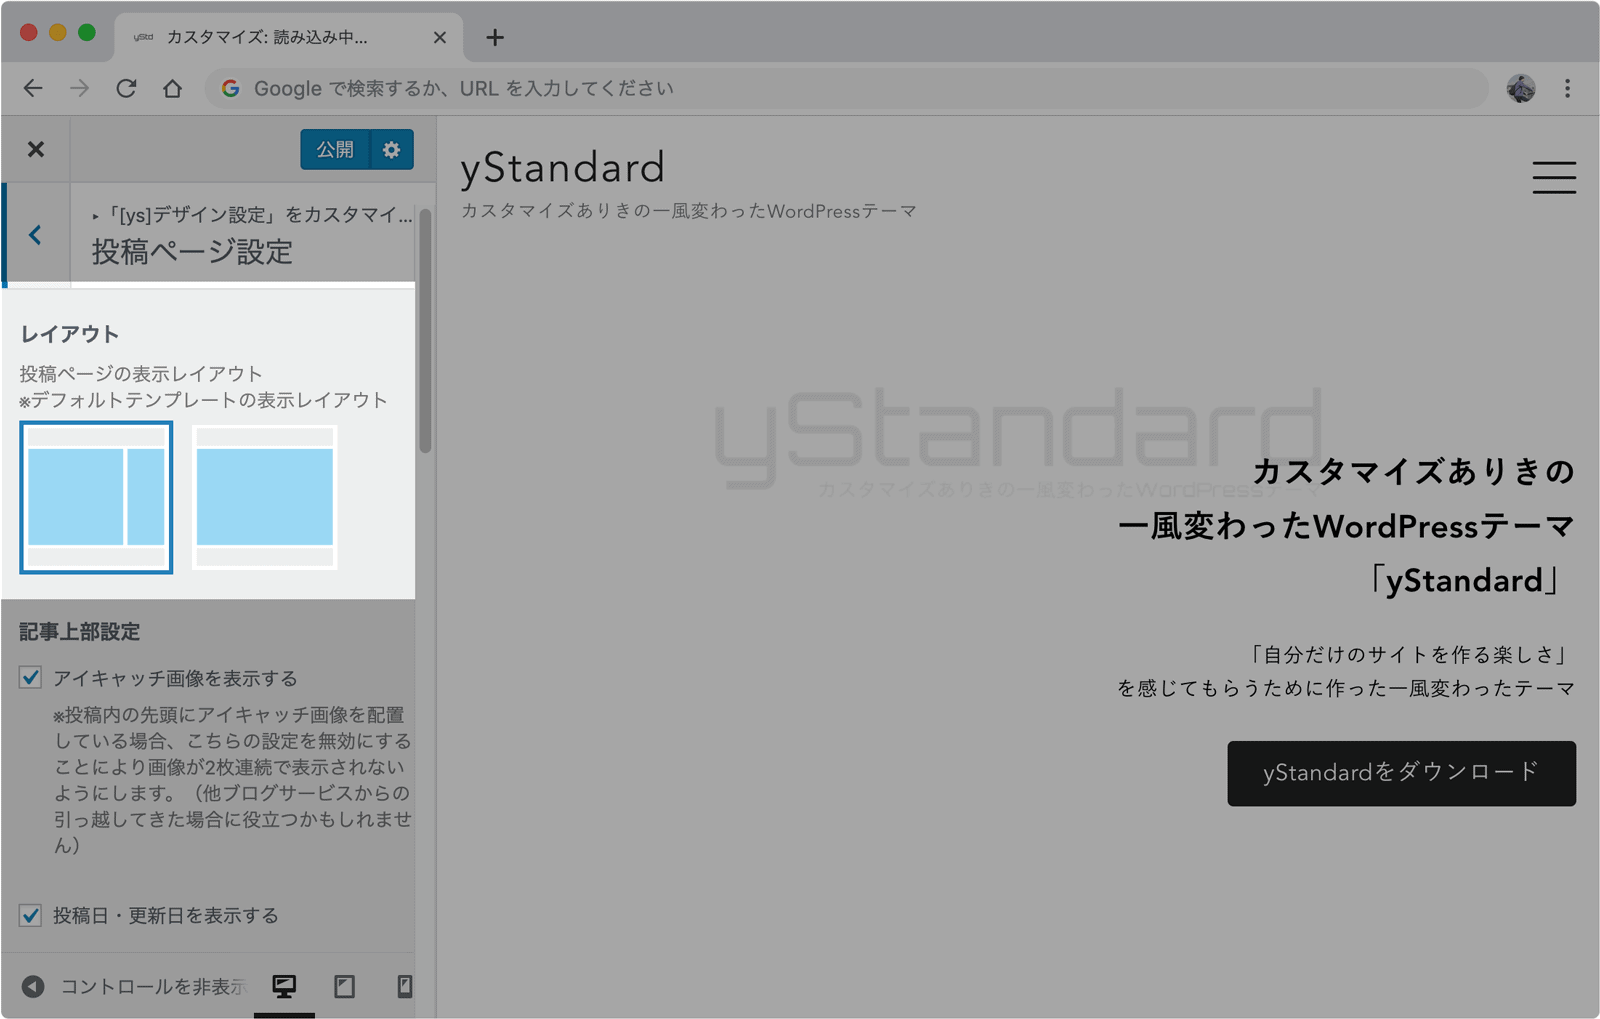Click the 「自分だけのサイトを作る楽しさ」 text
This screenshot has height=1019, width=1600.
(x=1410, y=655)
